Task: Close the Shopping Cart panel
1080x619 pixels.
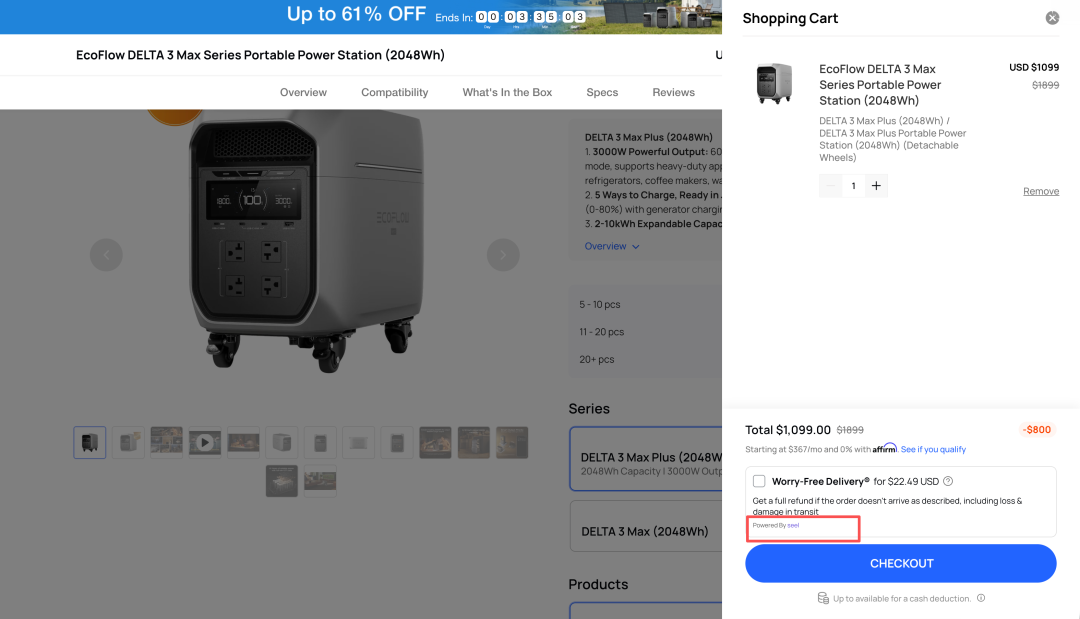Action: tap(1052, 18)
